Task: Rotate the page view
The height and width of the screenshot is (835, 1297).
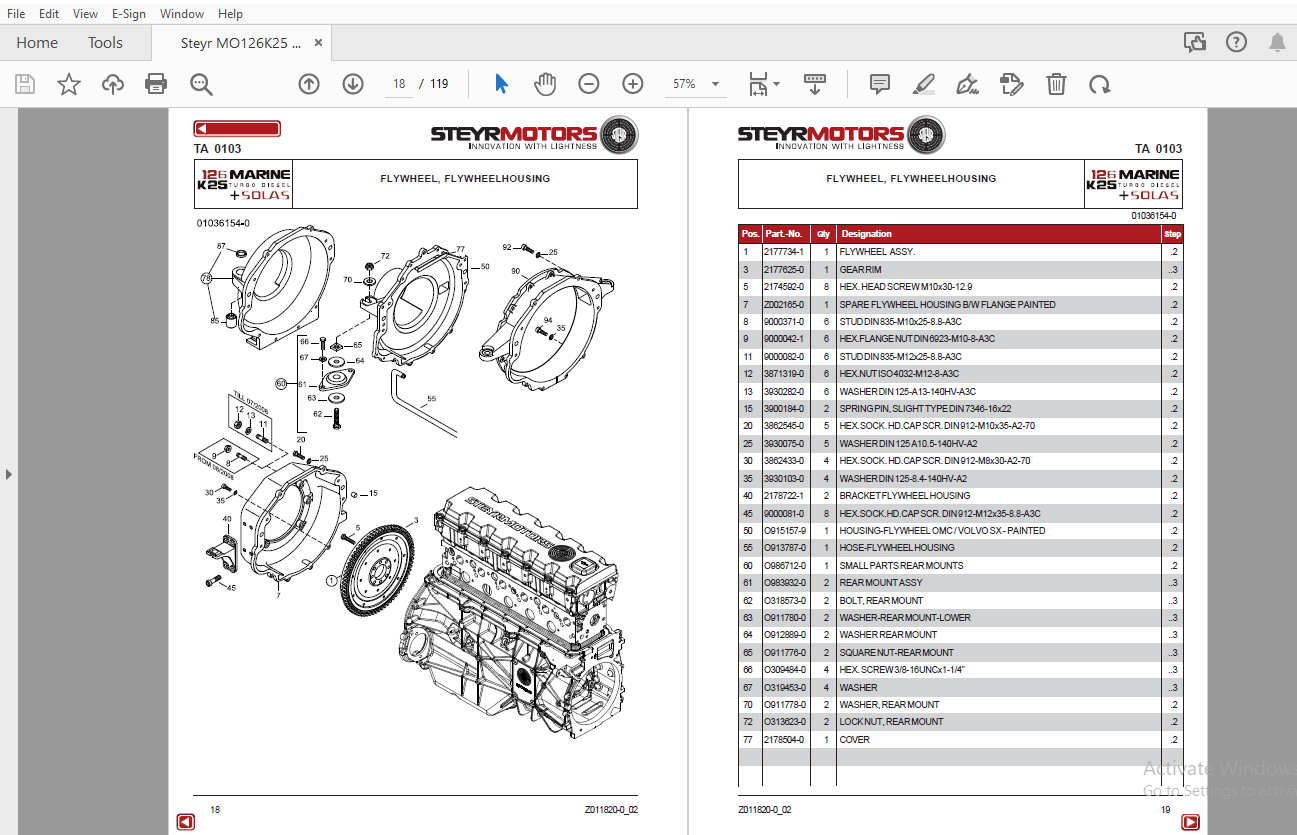Action: [x=1100, y=84]
